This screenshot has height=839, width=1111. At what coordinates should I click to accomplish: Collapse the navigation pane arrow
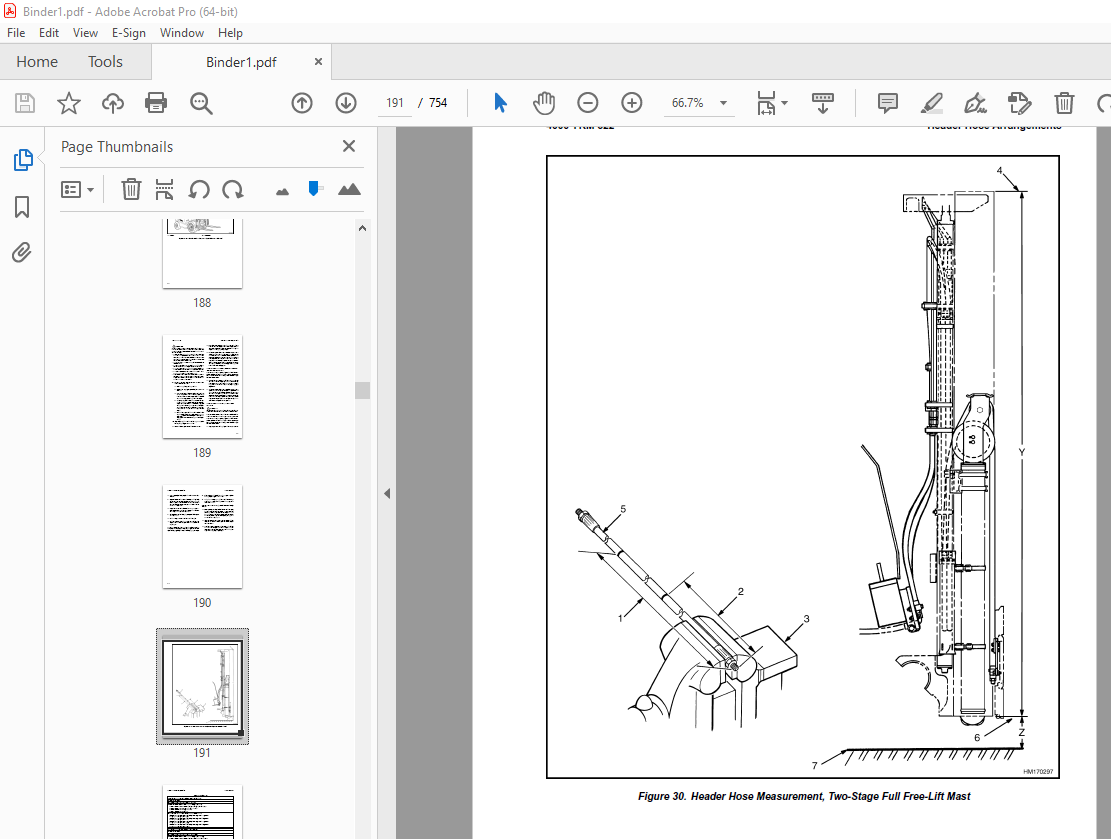[387, 494]
